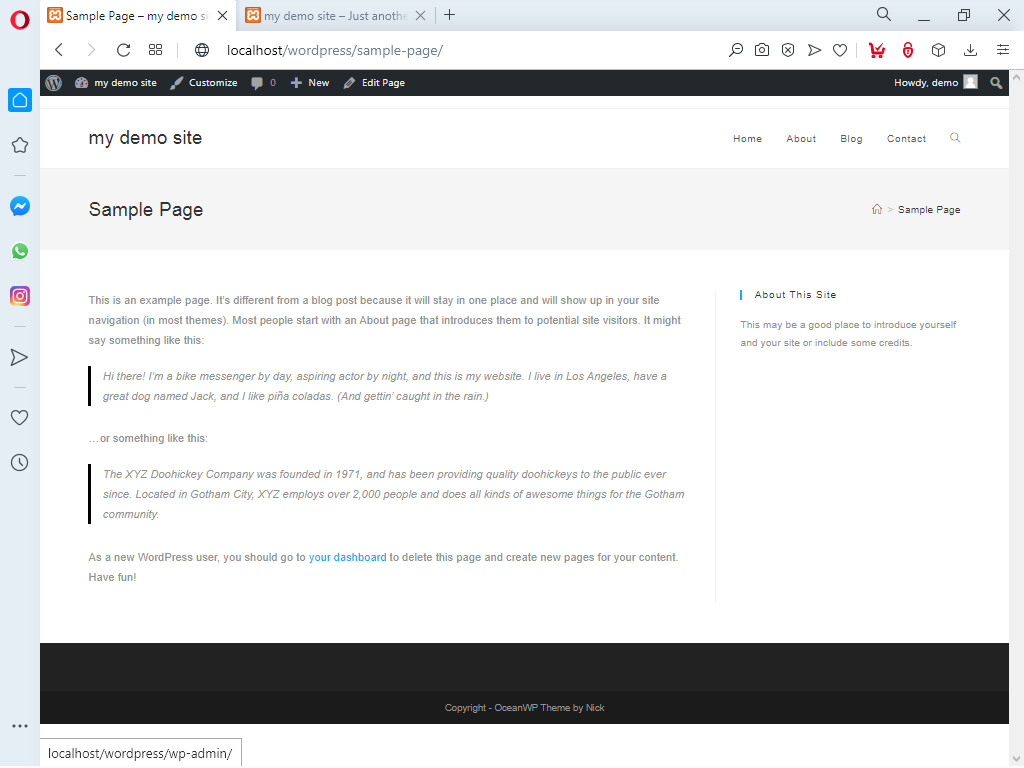Follow the 'your dashboard' link
1024x768 pixels.
coord(347,557)
